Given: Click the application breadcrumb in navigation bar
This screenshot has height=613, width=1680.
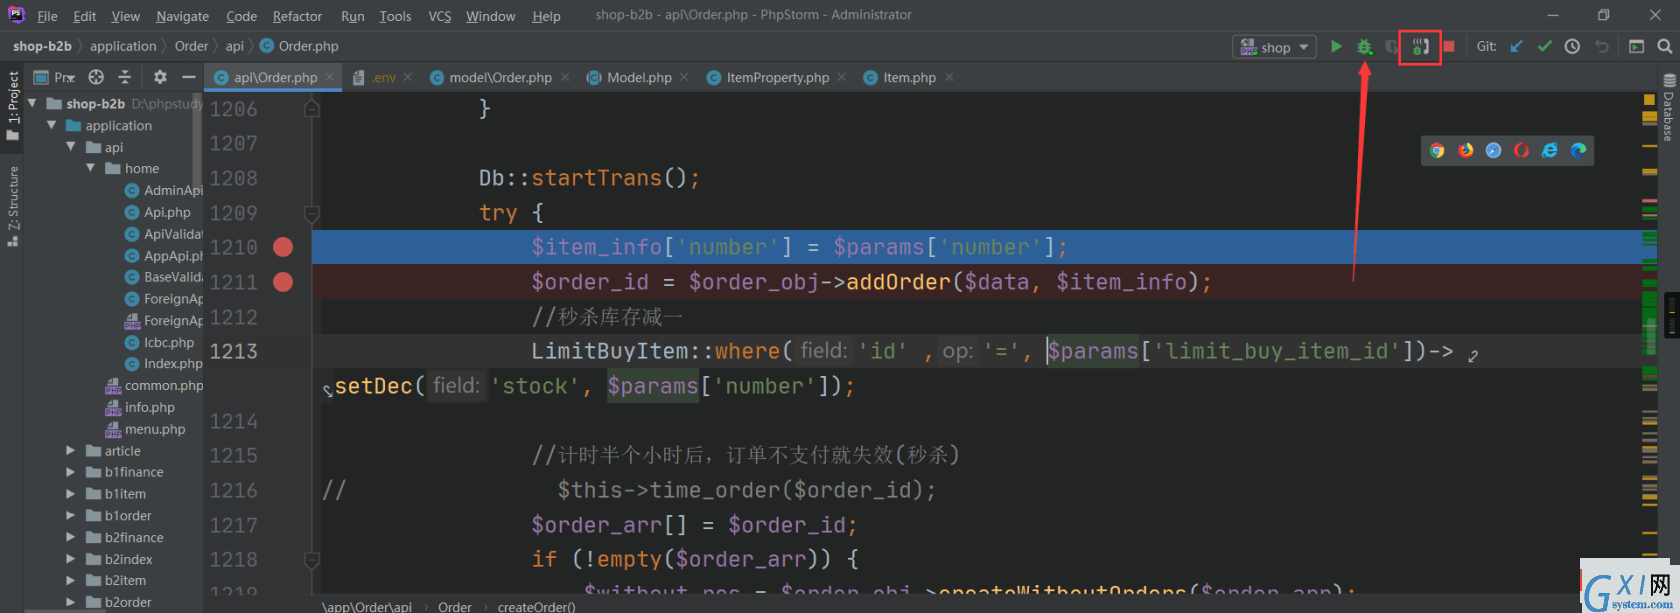Looking at the screenshot, I should pyautogui.click(x=123, y=46).
